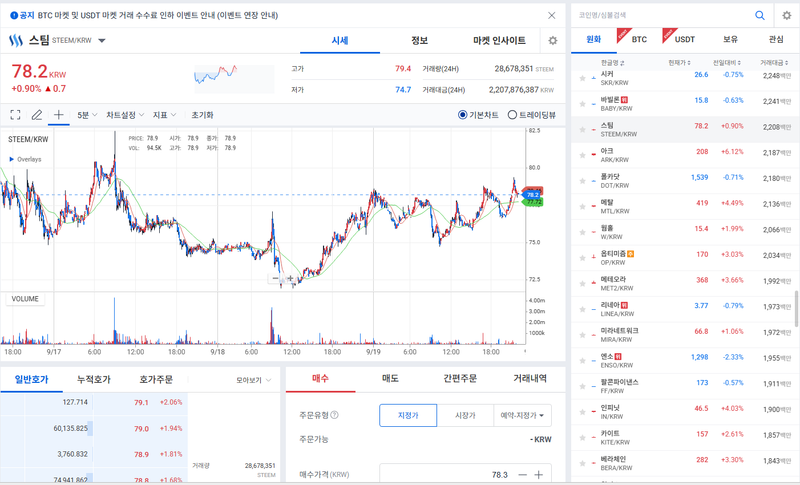Toggle fullscreen chart mode icon
The image size is (800, 485).
[x=15, y=115]
